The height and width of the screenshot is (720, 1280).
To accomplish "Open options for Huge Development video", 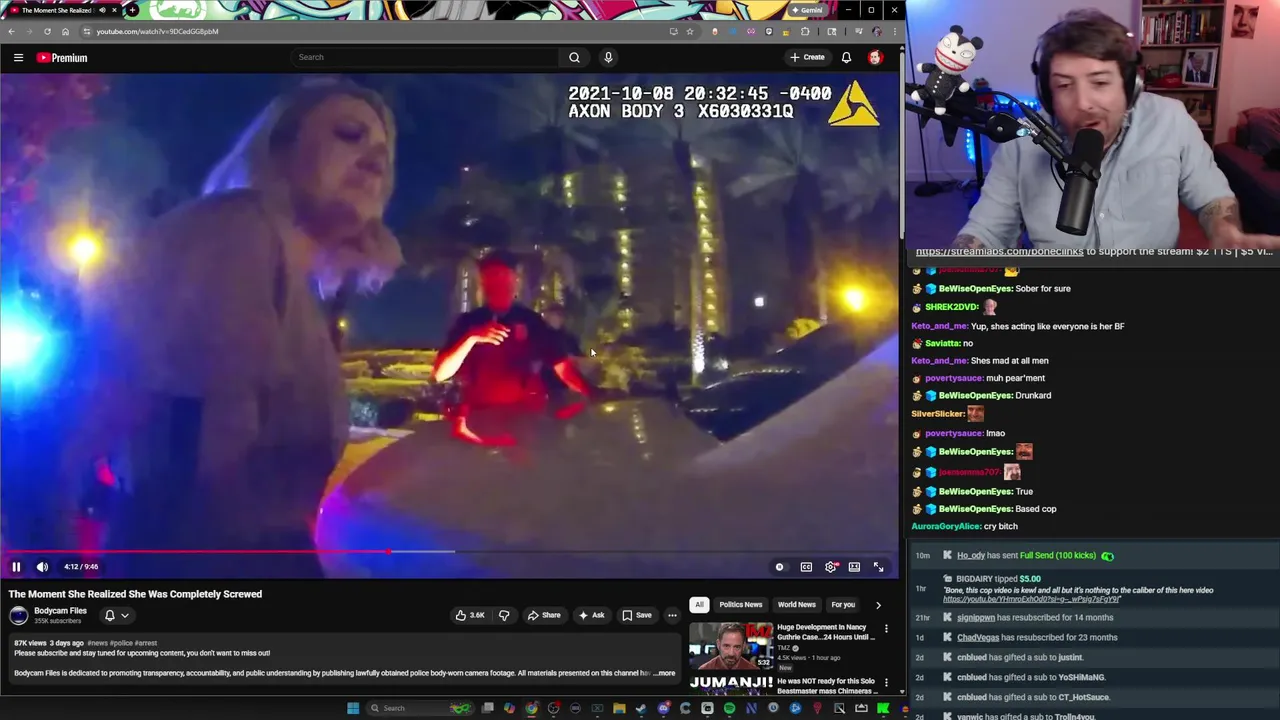I will pos(886,629).
